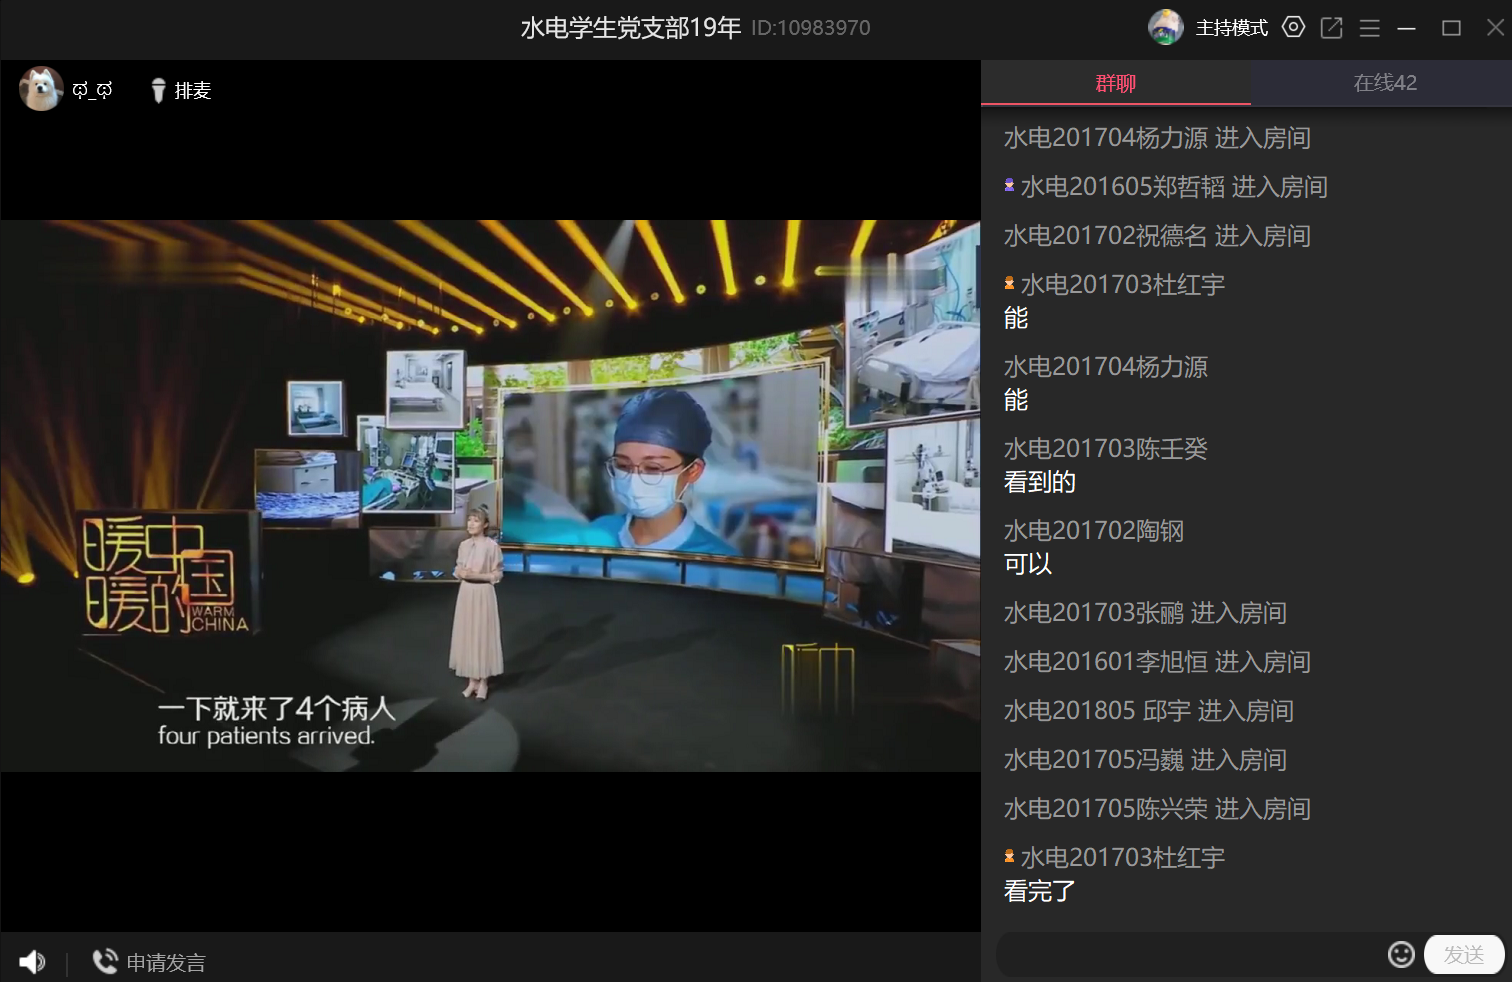
Task: Open the emoji picker smiley icon
Action: click(1400, 954)
